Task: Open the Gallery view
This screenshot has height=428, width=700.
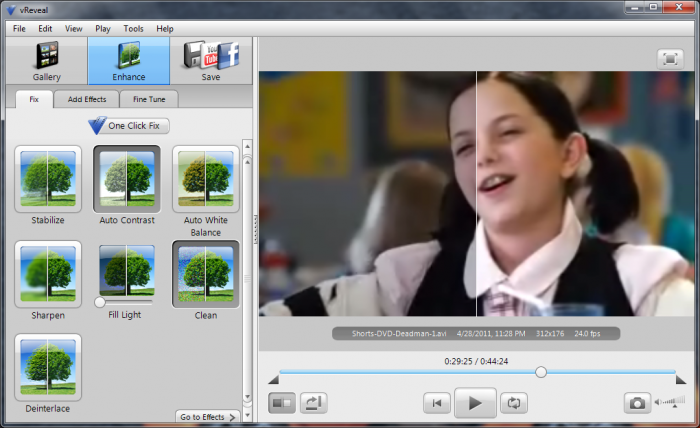Action: pyautogui.click(x=47, y=61)
